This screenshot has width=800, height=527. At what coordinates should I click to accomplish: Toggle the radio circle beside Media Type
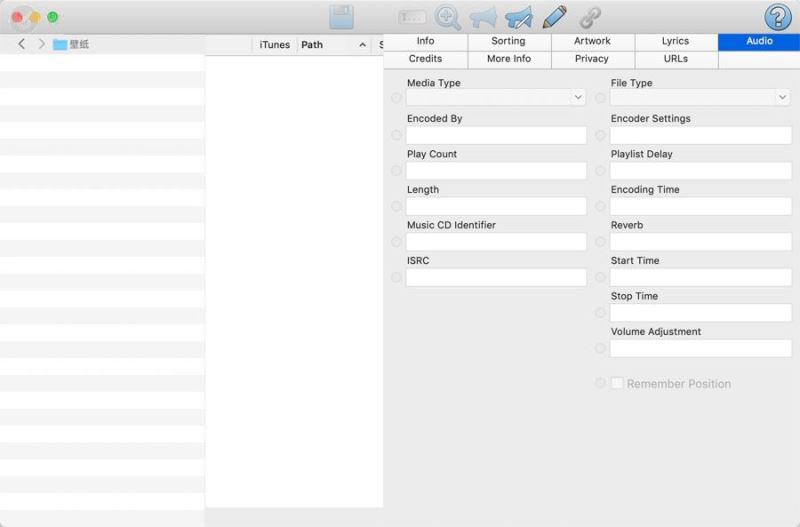click(396, 97)
